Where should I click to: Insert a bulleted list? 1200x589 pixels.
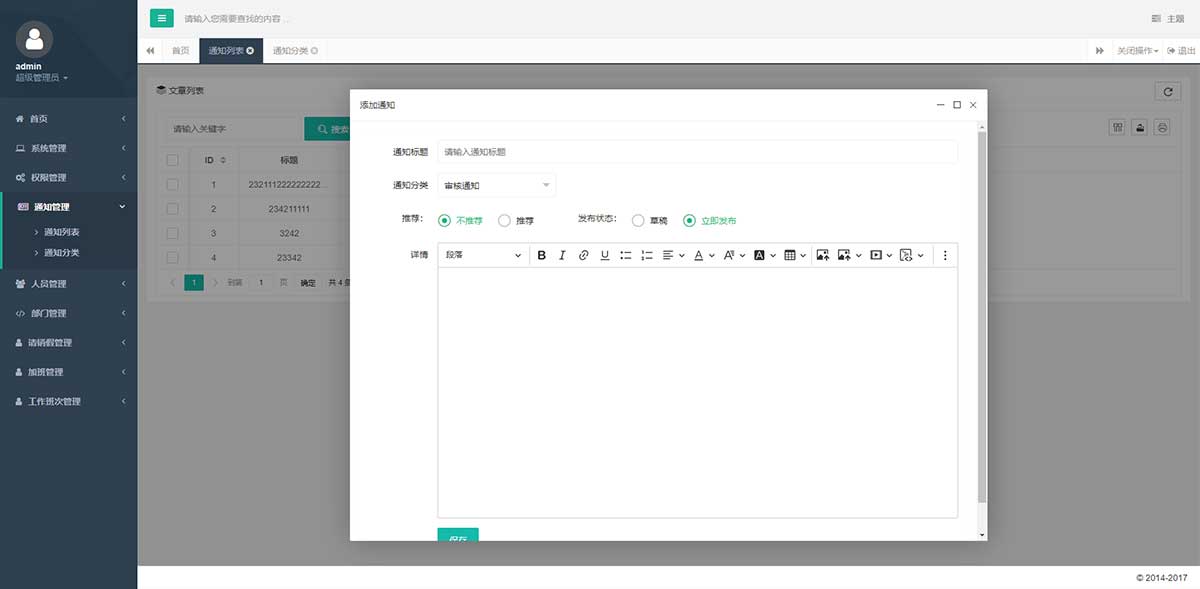click(x=626, y=256)
